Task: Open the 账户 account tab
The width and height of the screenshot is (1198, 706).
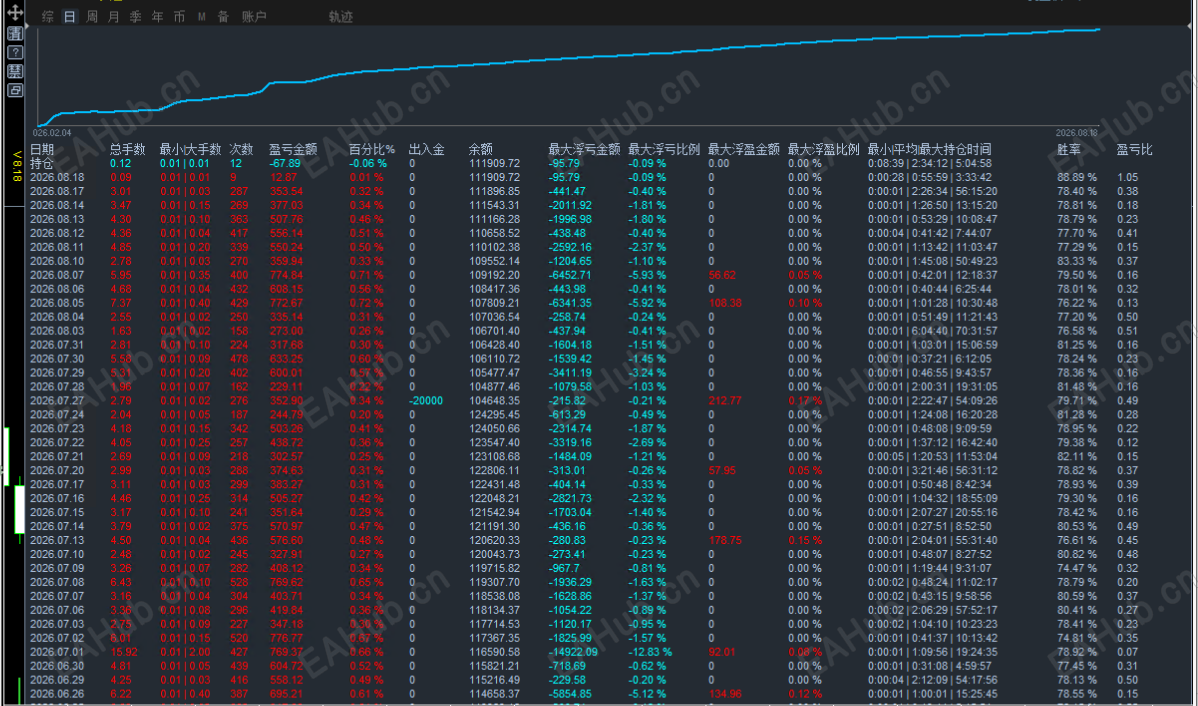Action: pos(254,17)
